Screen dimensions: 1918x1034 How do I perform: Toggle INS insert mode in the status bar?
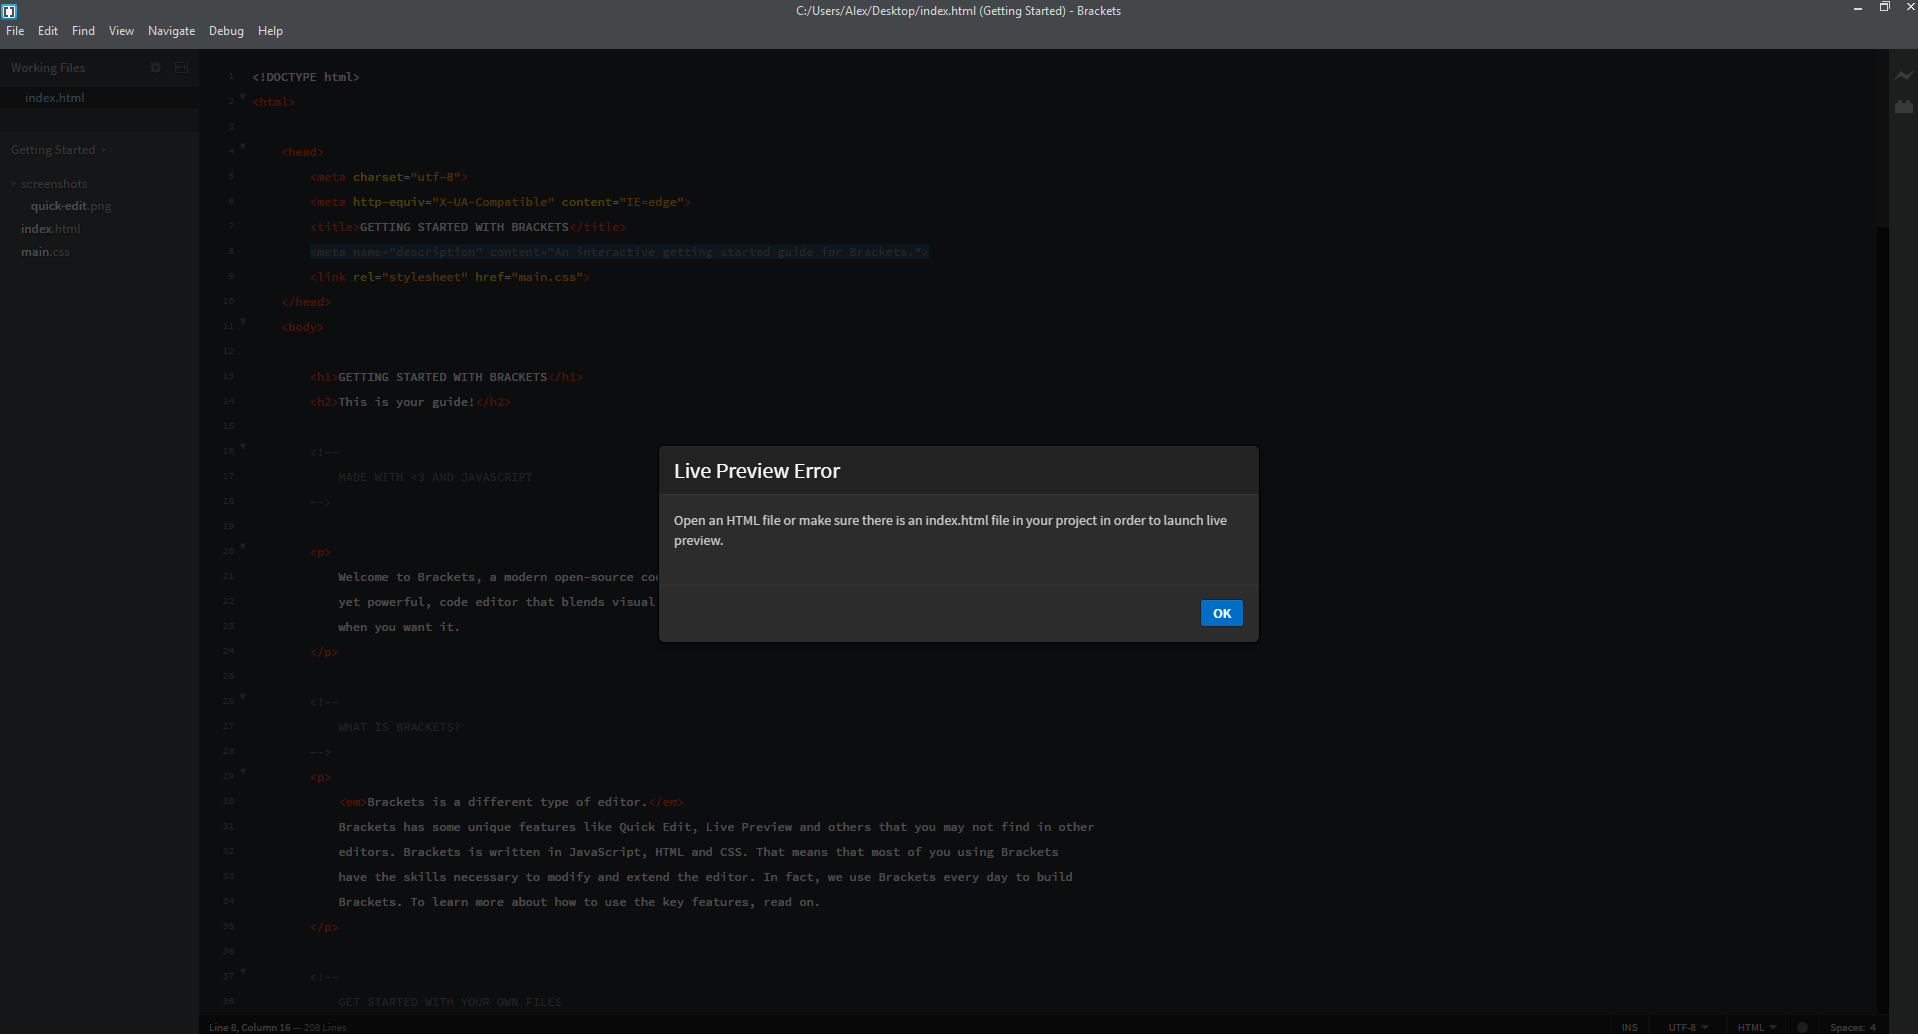pyautogui.click(x=1628, y=1027)
